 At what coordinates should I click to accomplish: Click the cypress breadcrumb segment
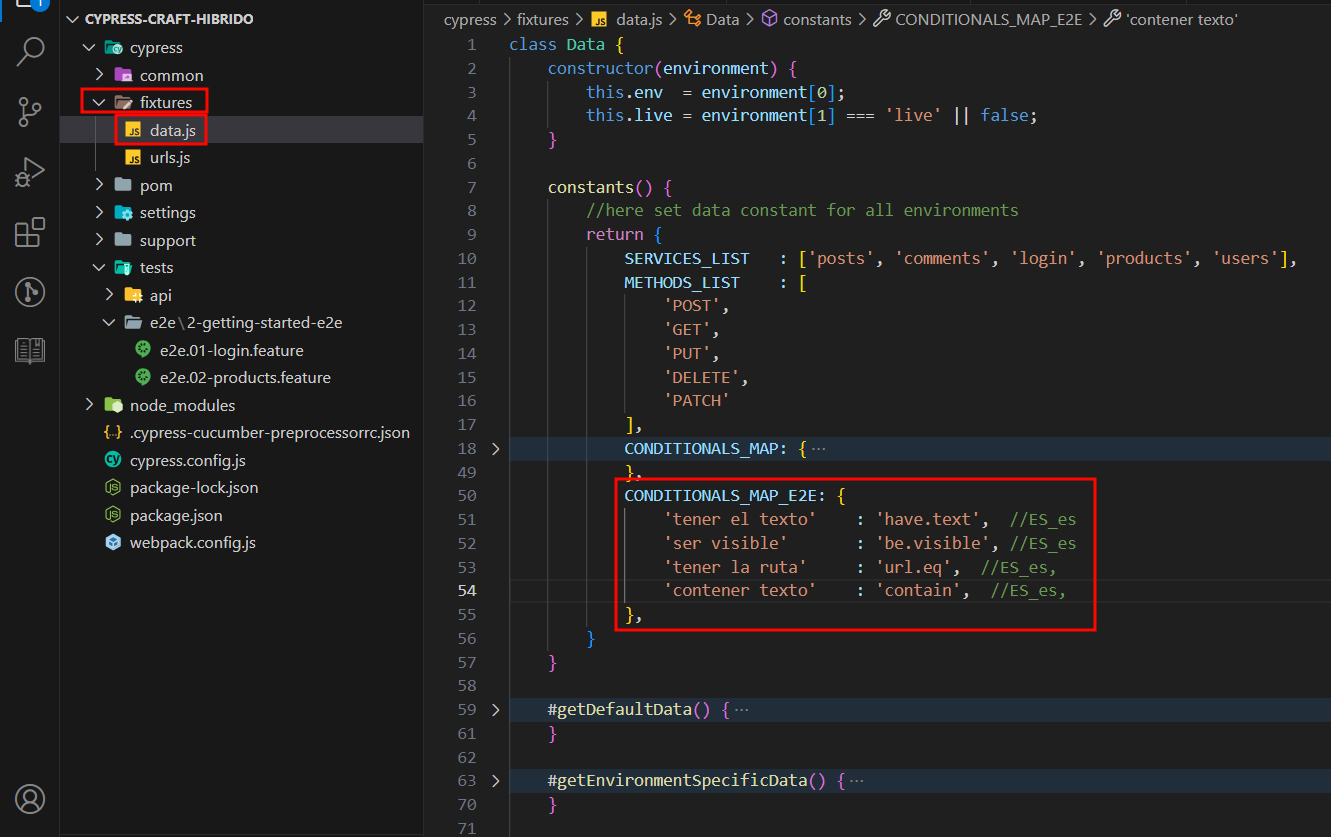tap(470, 19)
